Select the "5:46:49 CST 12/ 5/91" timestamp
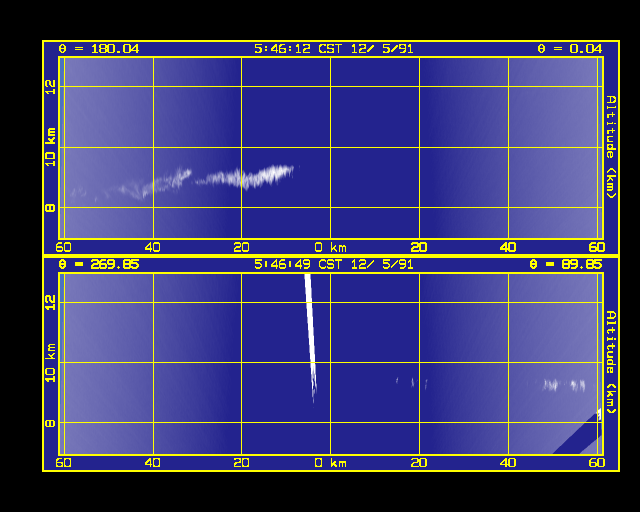640x512 pixels. [333, 265]
